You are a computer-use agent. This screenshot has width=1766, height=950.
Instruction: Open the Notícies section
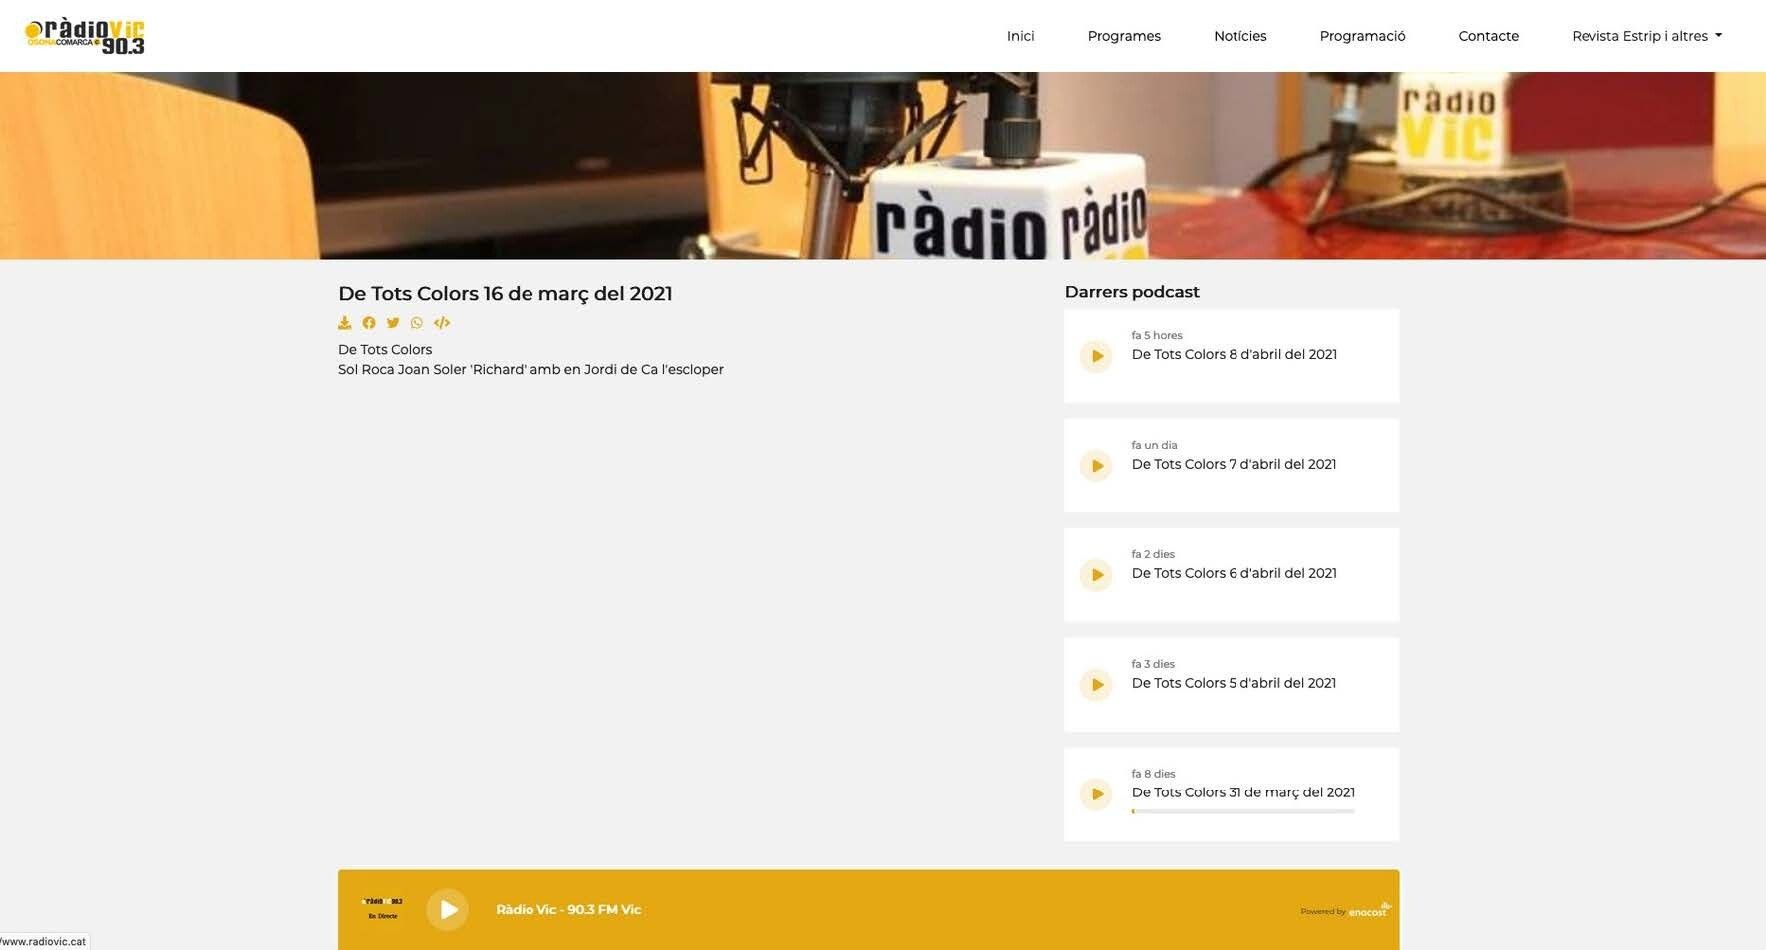click(1240, 36)
